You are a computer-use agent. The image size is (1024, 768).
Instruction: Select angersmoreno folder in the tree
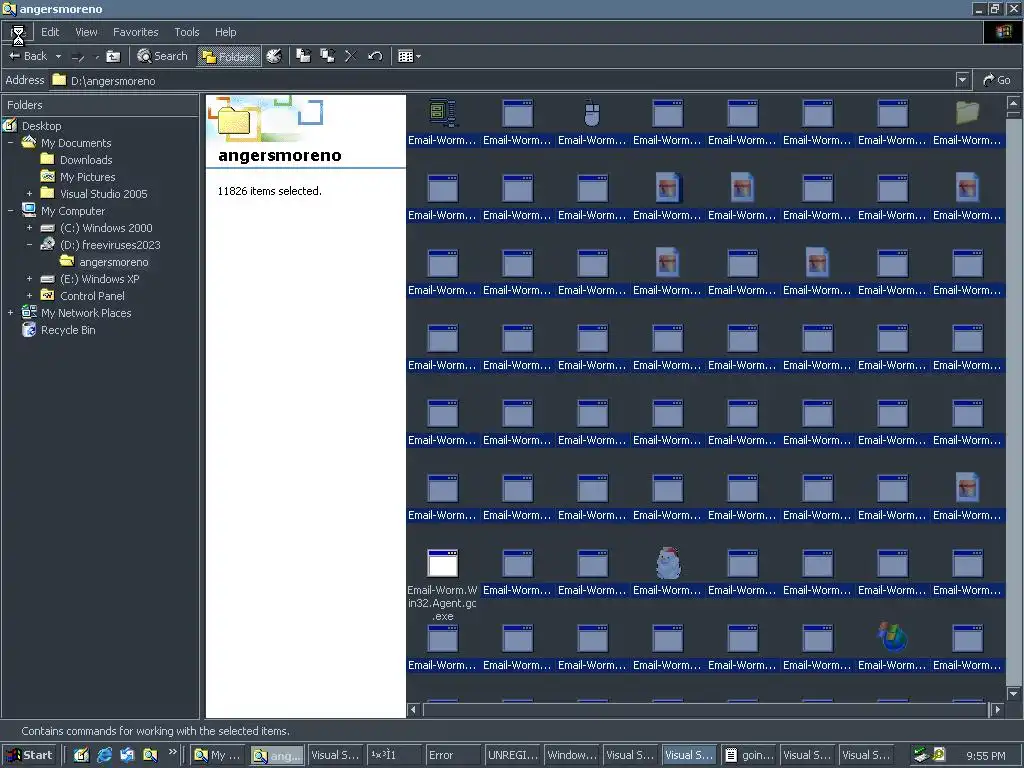(x=114, y=262)
